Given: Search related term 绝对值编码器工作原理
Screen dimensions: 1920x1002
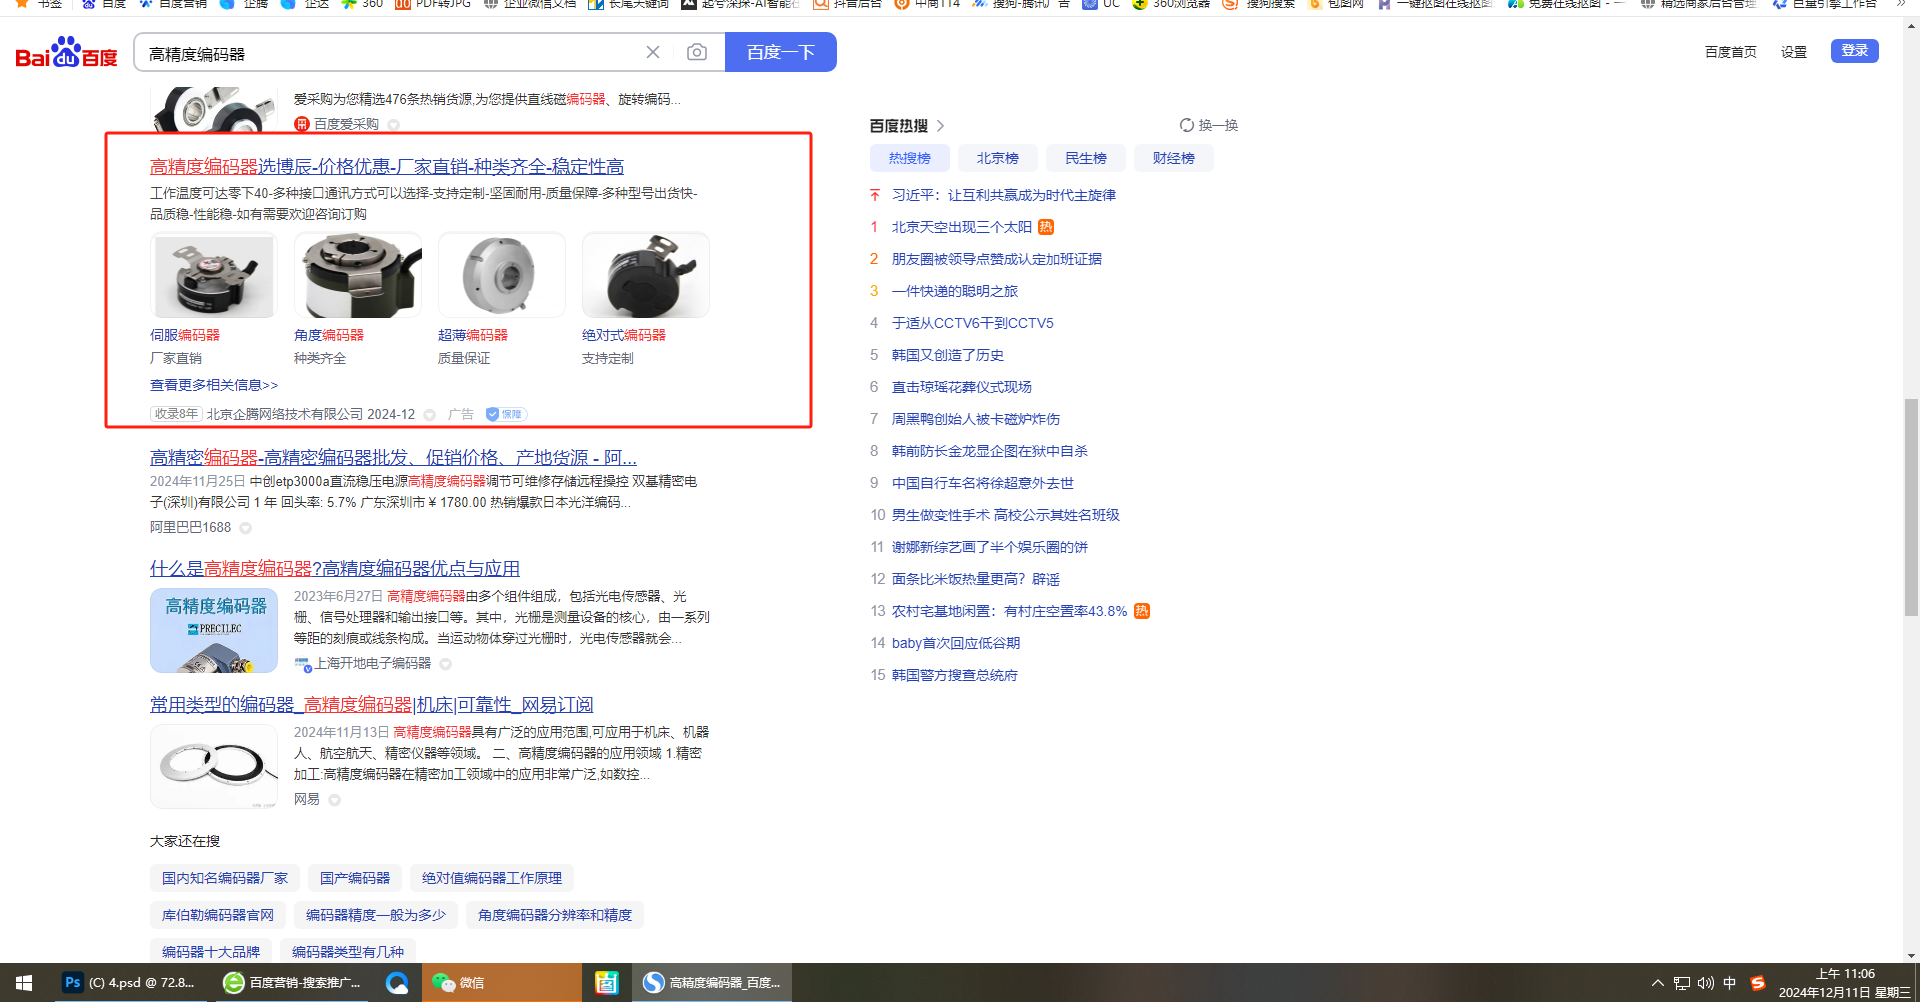Looking at the screenshot, I should pyautogui.click(x=492, y=878).
